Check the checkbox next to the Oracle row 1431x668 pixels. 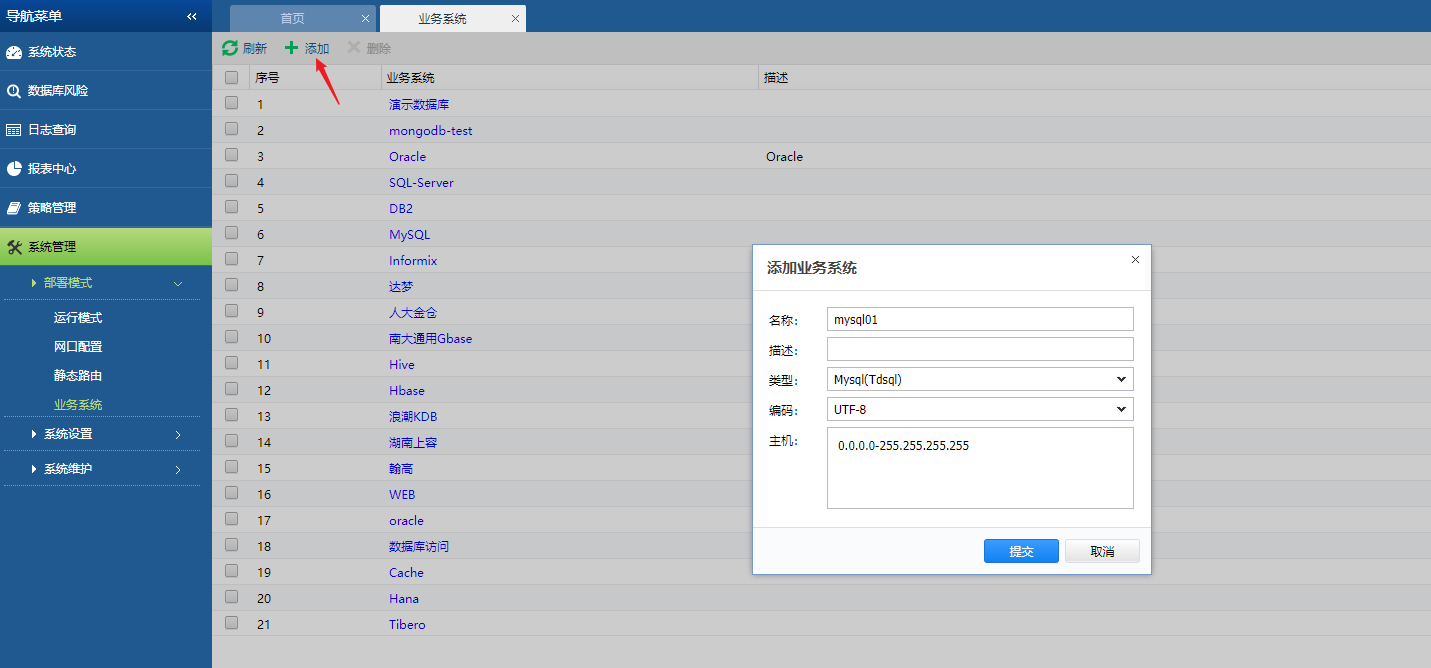click(231, 155)
